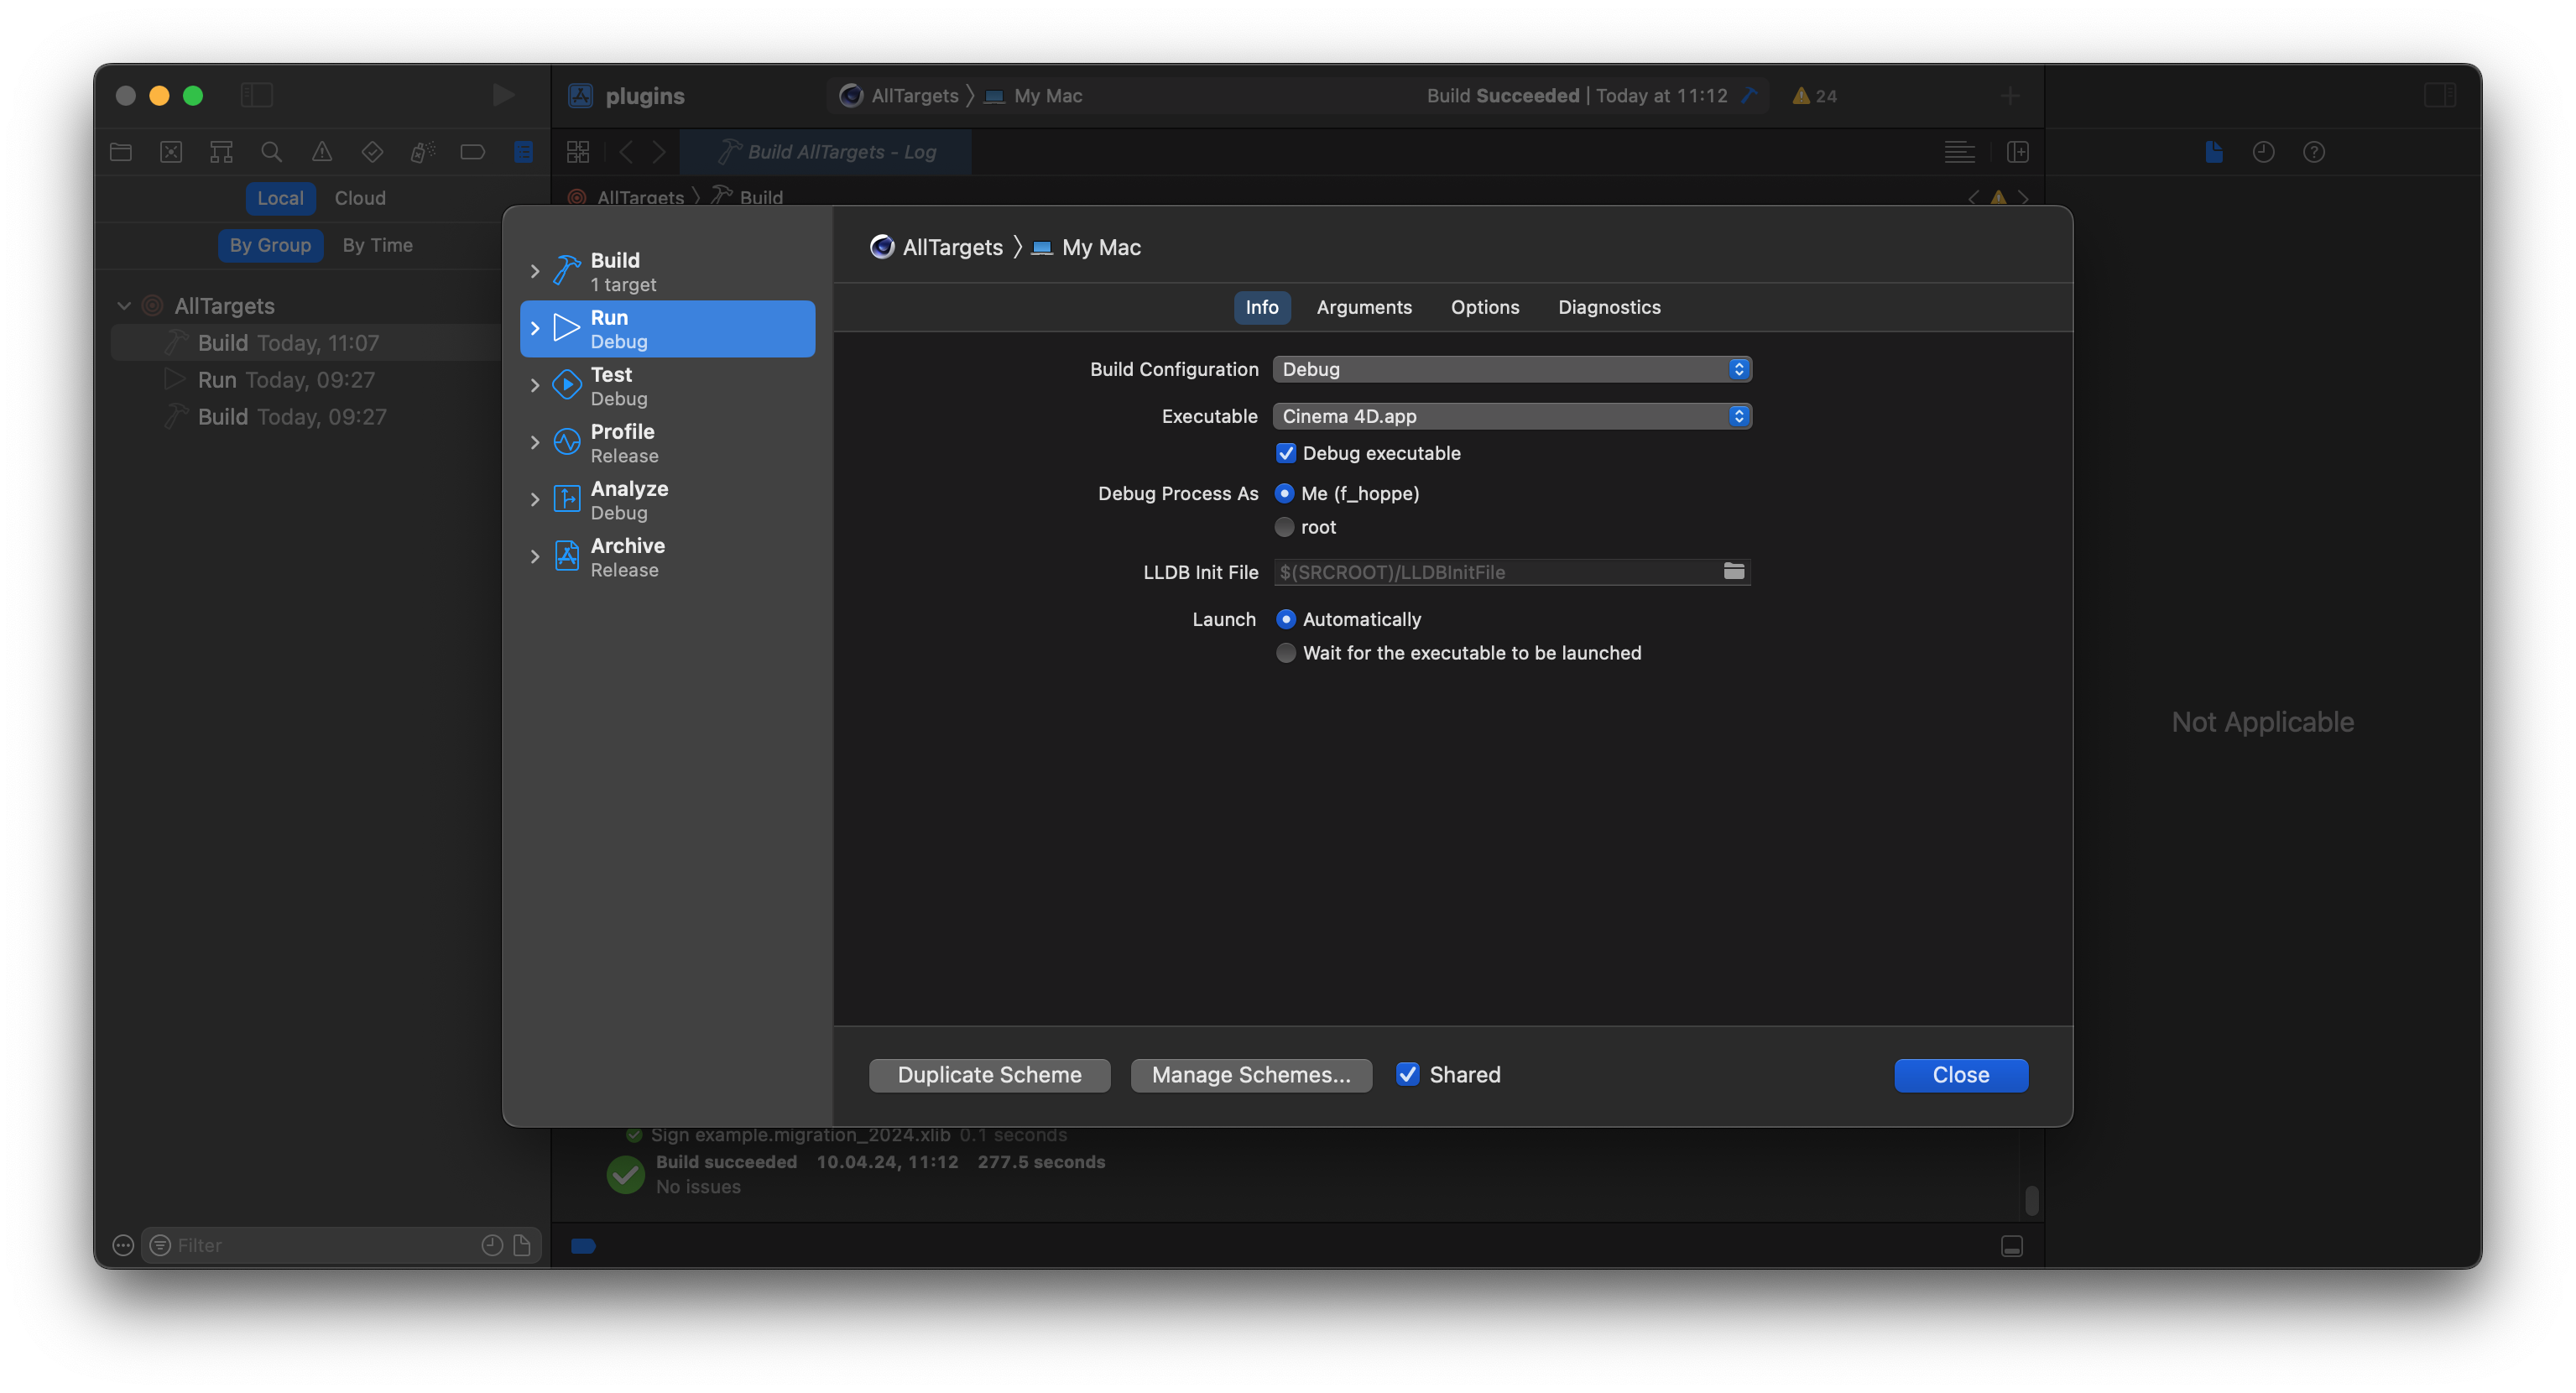Image resolution: width=2576 pixels, height=1393 pixels.
Task: Click the folder icon in LLDB Init File
Action: pos(1733,571)
